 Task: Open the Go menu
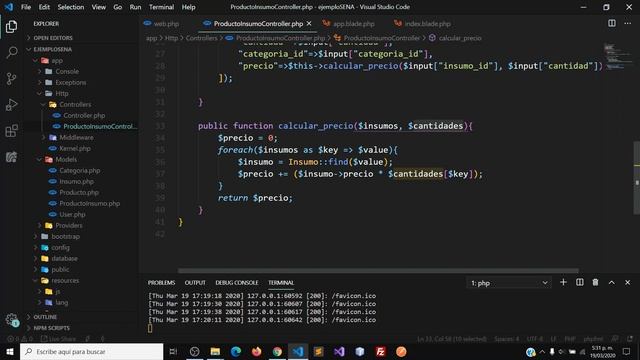118,7
